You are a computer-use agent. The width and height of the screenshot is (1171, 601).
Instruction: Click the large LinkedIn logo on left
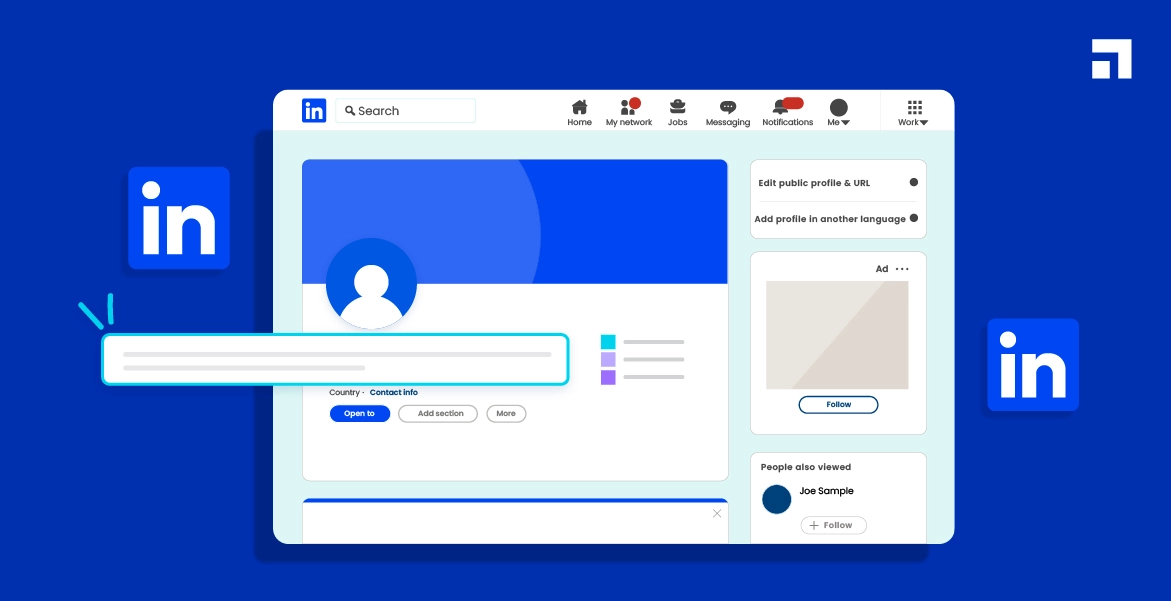[x=179, y=218]
